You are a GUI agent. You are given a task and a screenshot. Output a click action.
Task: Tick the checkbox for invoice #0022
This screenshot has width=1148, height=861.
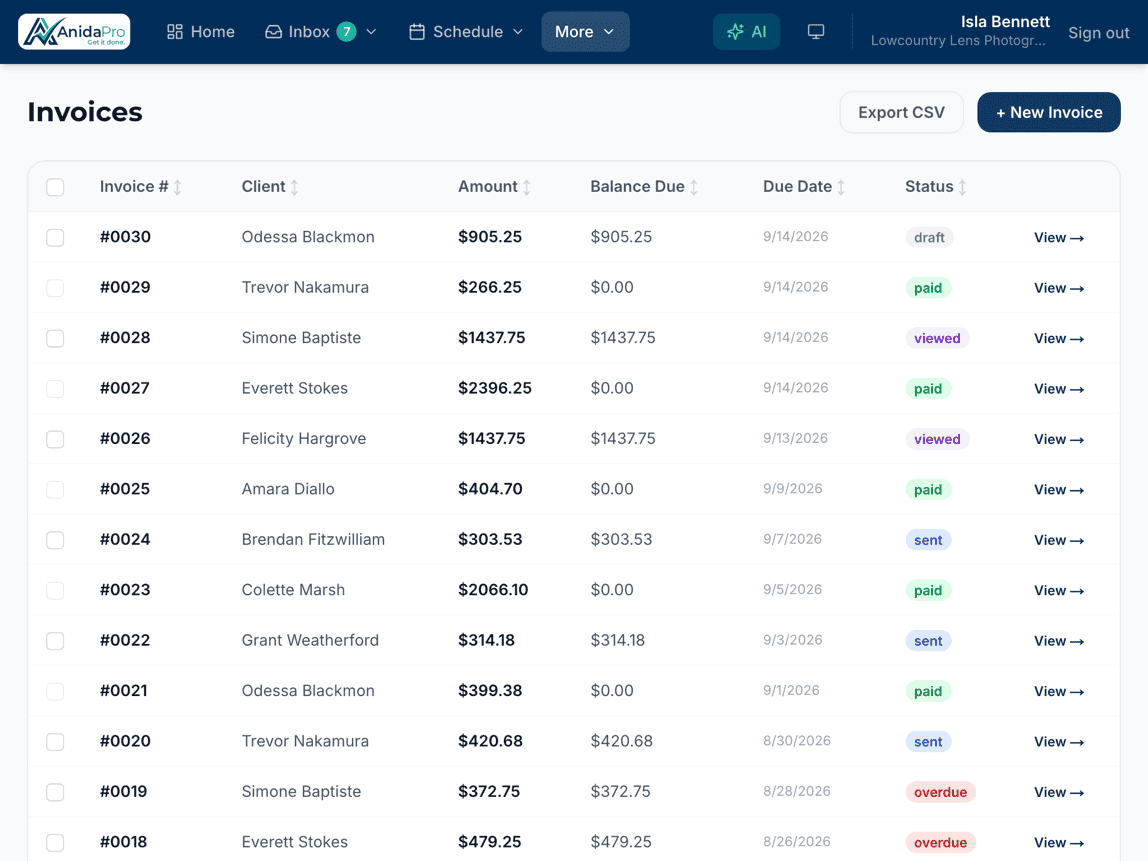(x=55, y=641)
